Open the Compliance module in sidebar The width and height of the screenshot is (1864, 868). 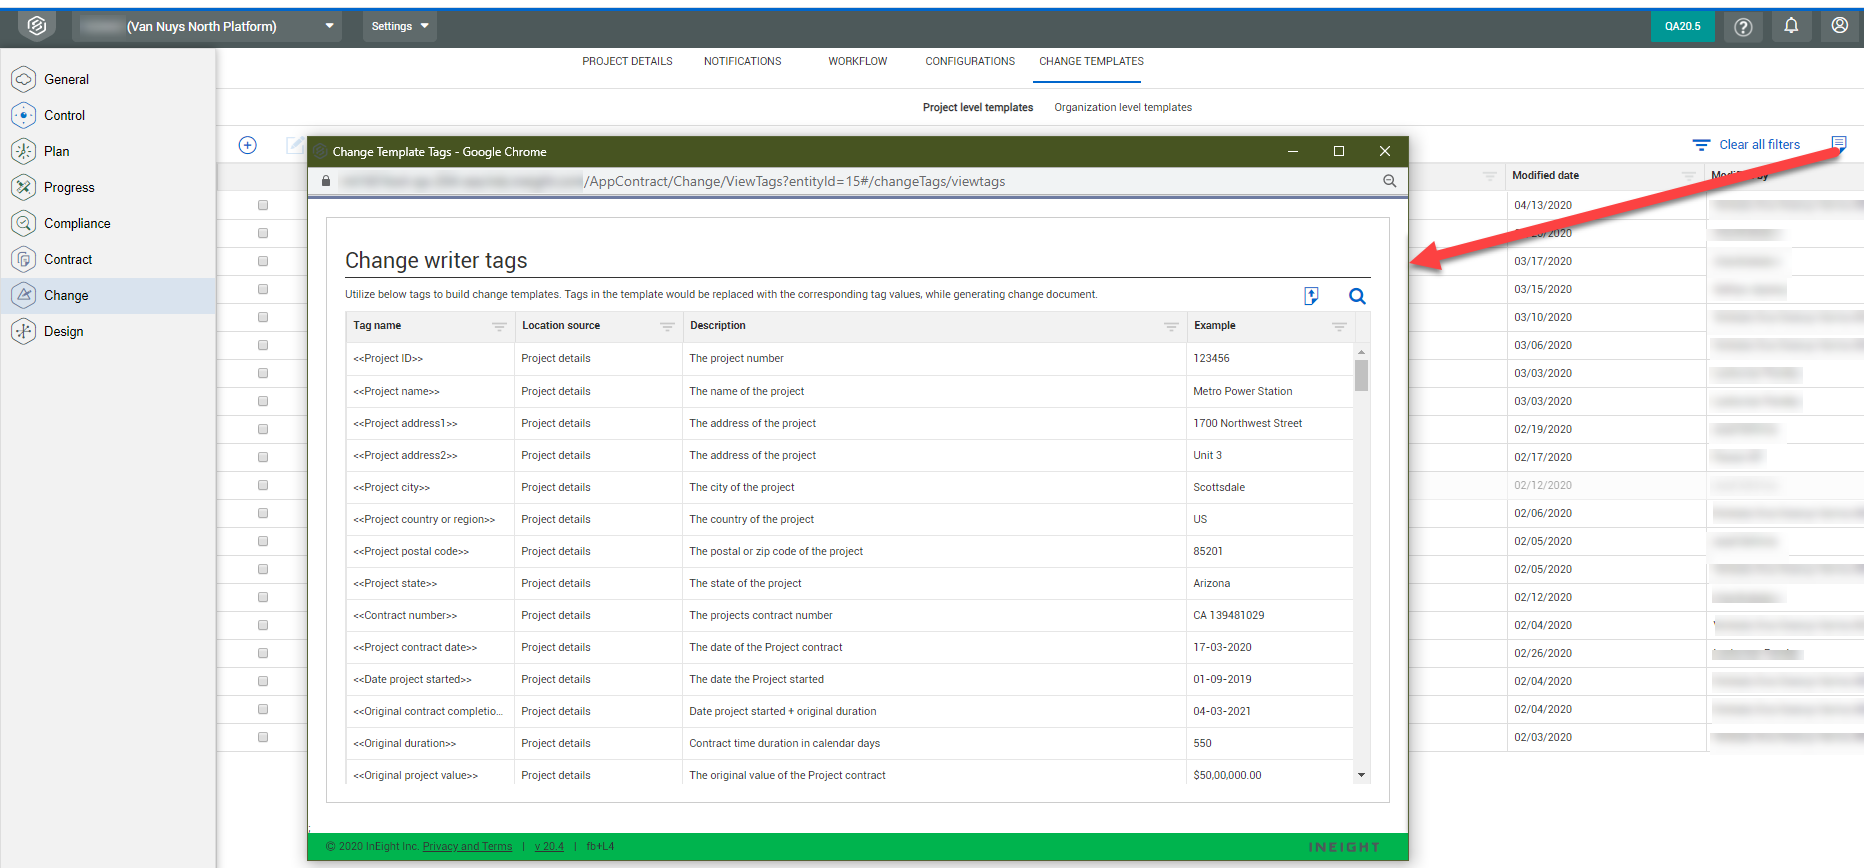pyautogui.click(x=77, y=223)
